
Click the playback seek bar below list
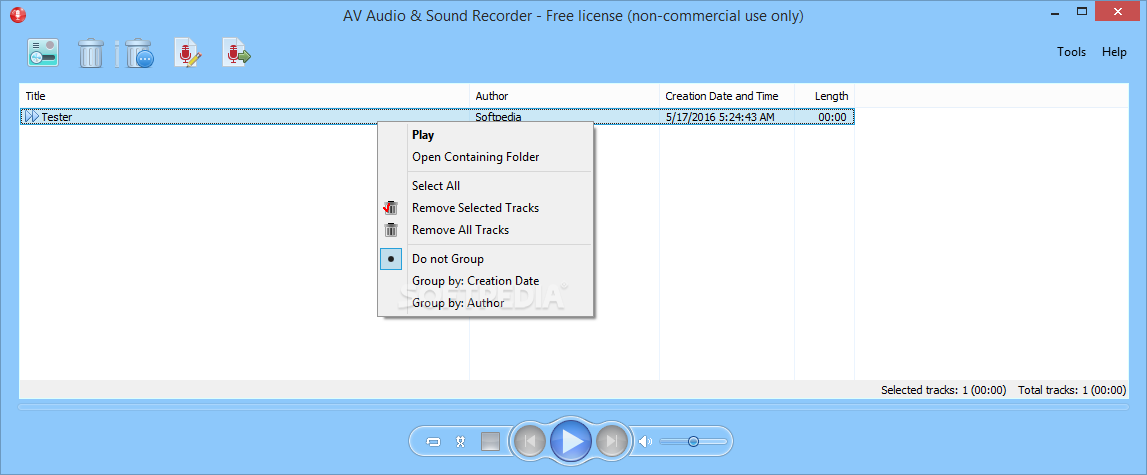point(573,406)
